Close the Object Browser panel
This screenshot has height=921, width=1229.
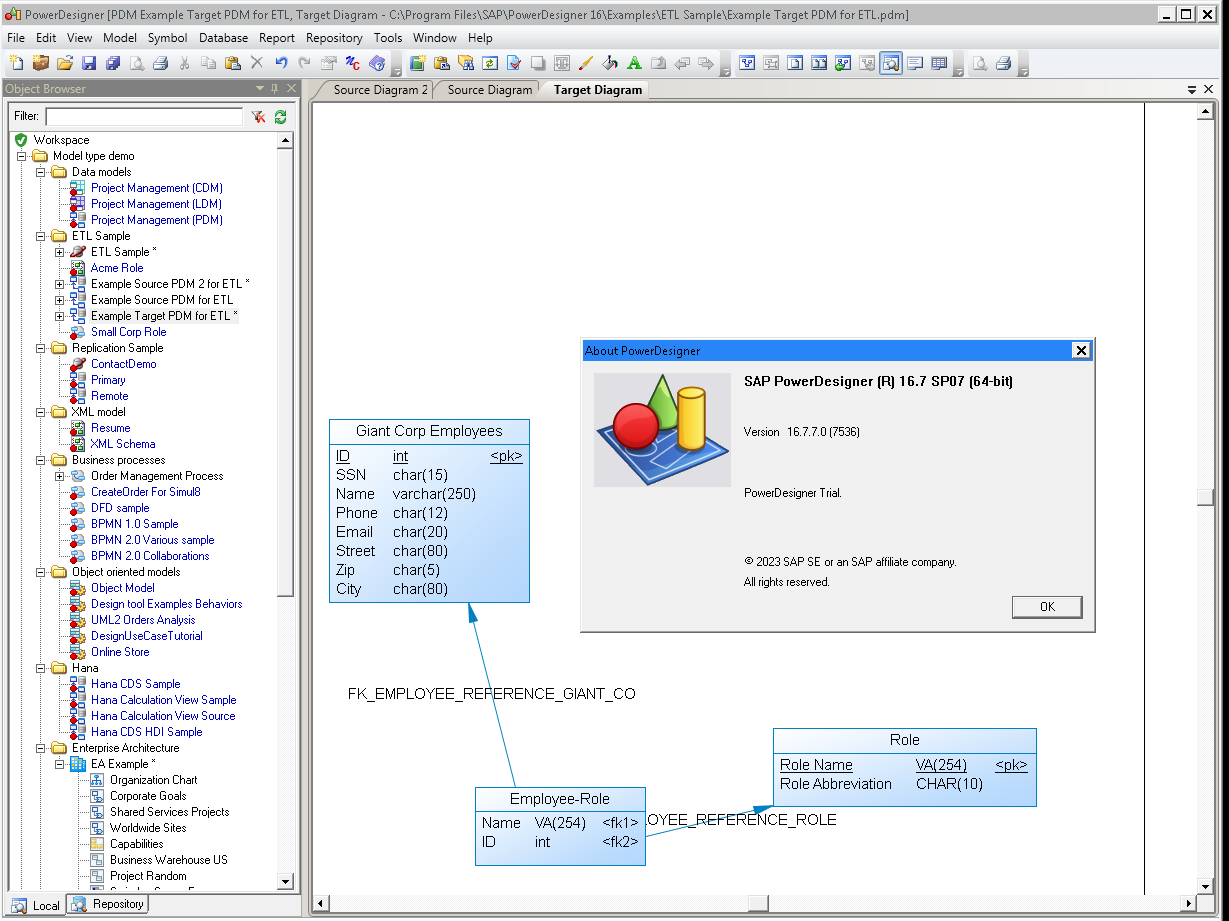tap(291, 89)
